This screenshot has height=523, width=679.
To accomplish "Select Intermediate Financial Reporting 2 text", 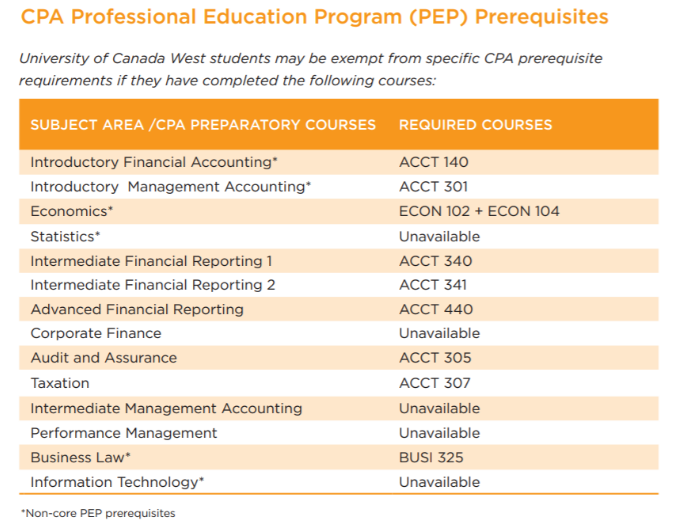I will (x=153, y=285).
